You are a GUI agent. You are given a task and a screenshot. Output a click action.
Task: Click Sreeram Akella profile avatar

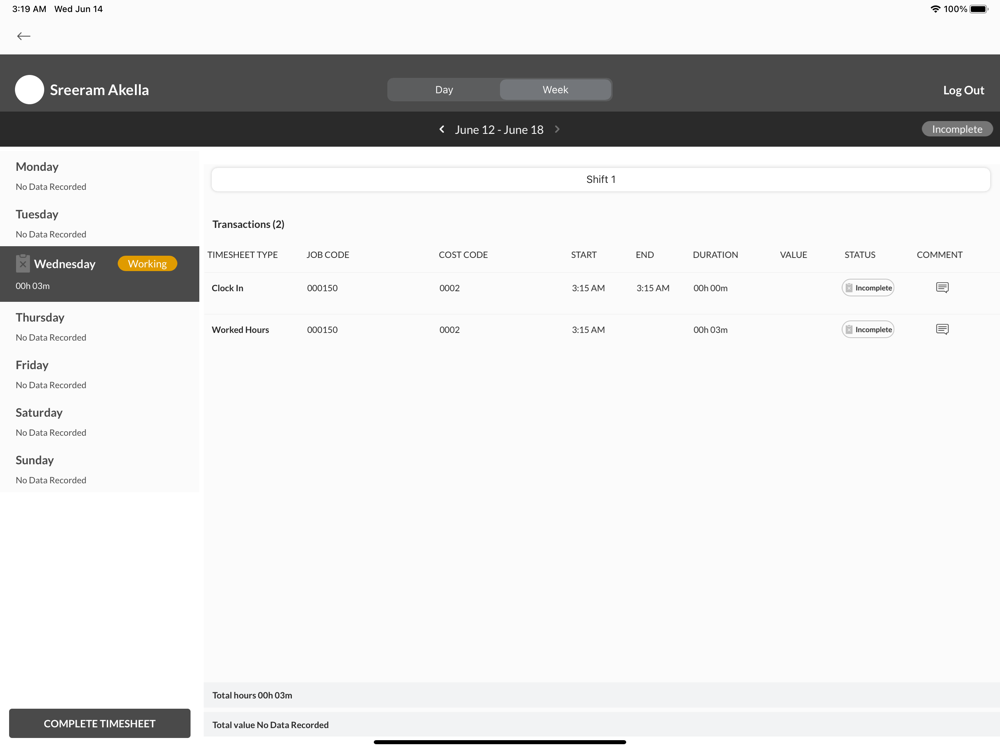pos(29,90)
